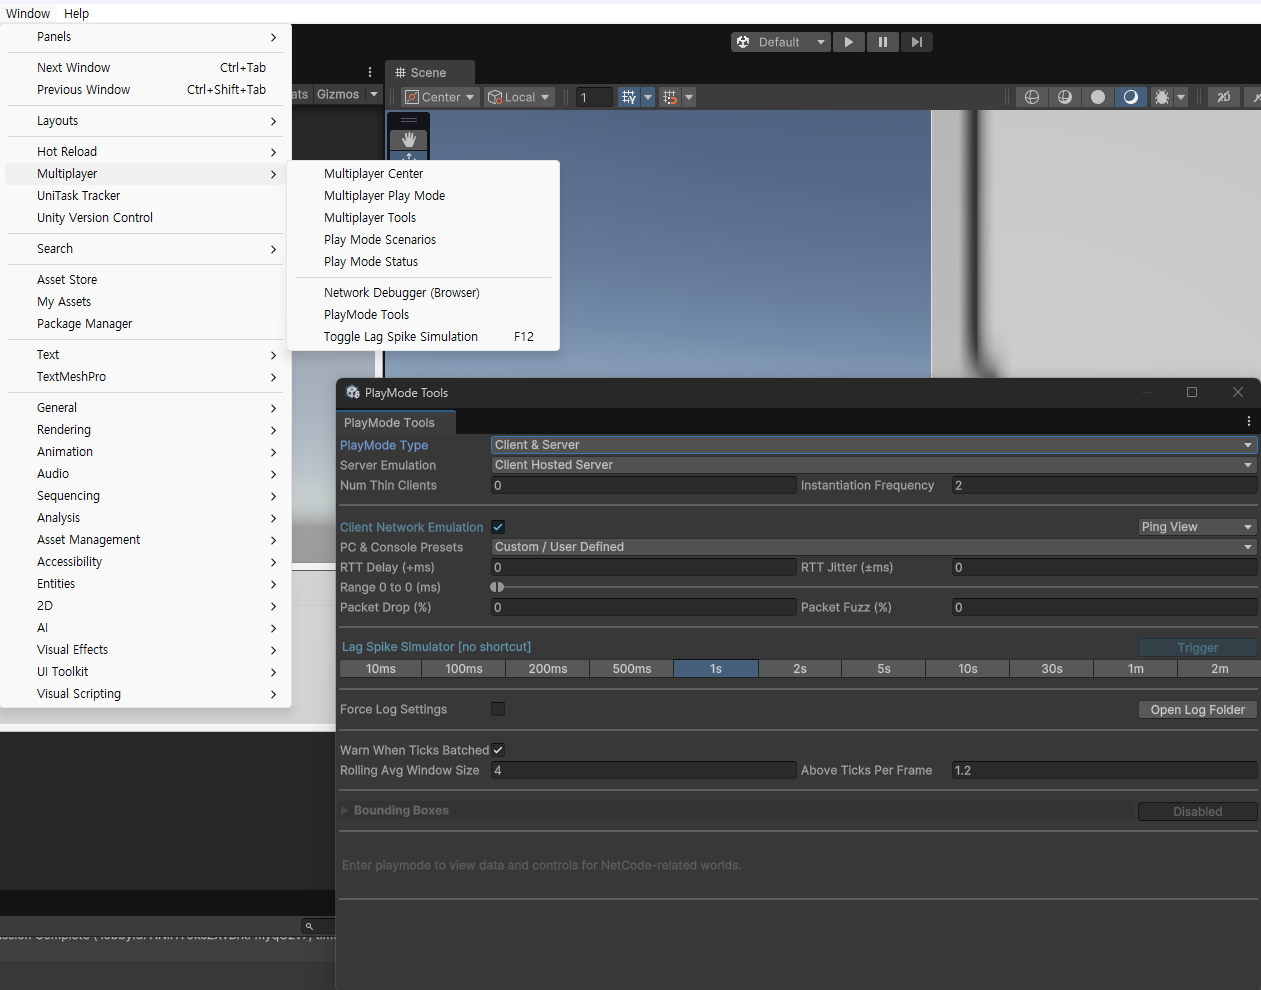Toggle 2D view mode icon
1261x990 pixels.
(1223, 97)
